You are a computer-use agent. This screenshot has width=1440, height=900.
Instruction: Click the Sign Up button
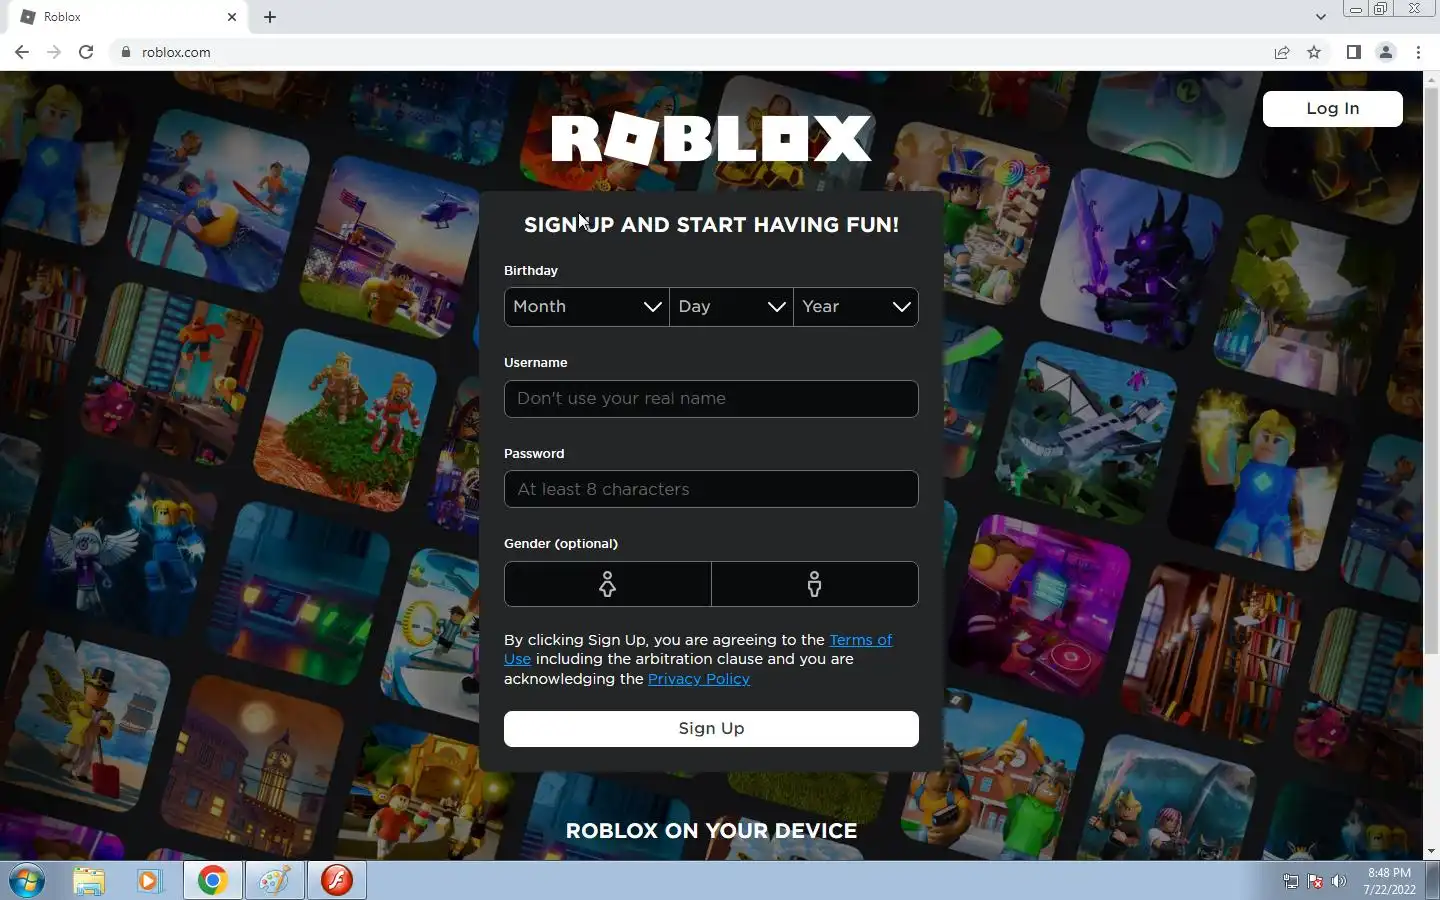[711, 729]
